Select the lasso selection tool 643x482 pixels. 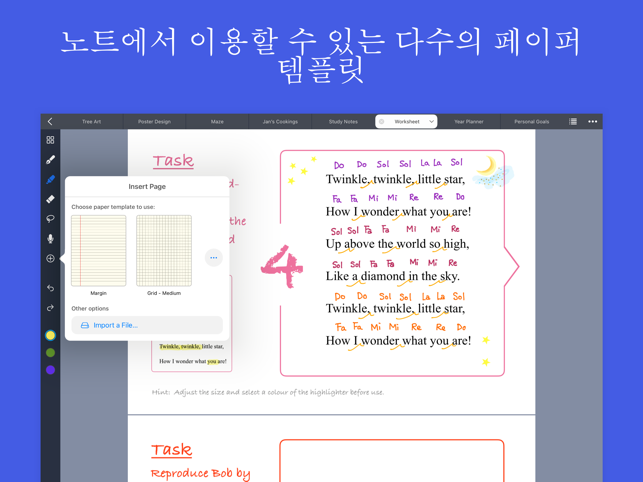coord(50,219)
